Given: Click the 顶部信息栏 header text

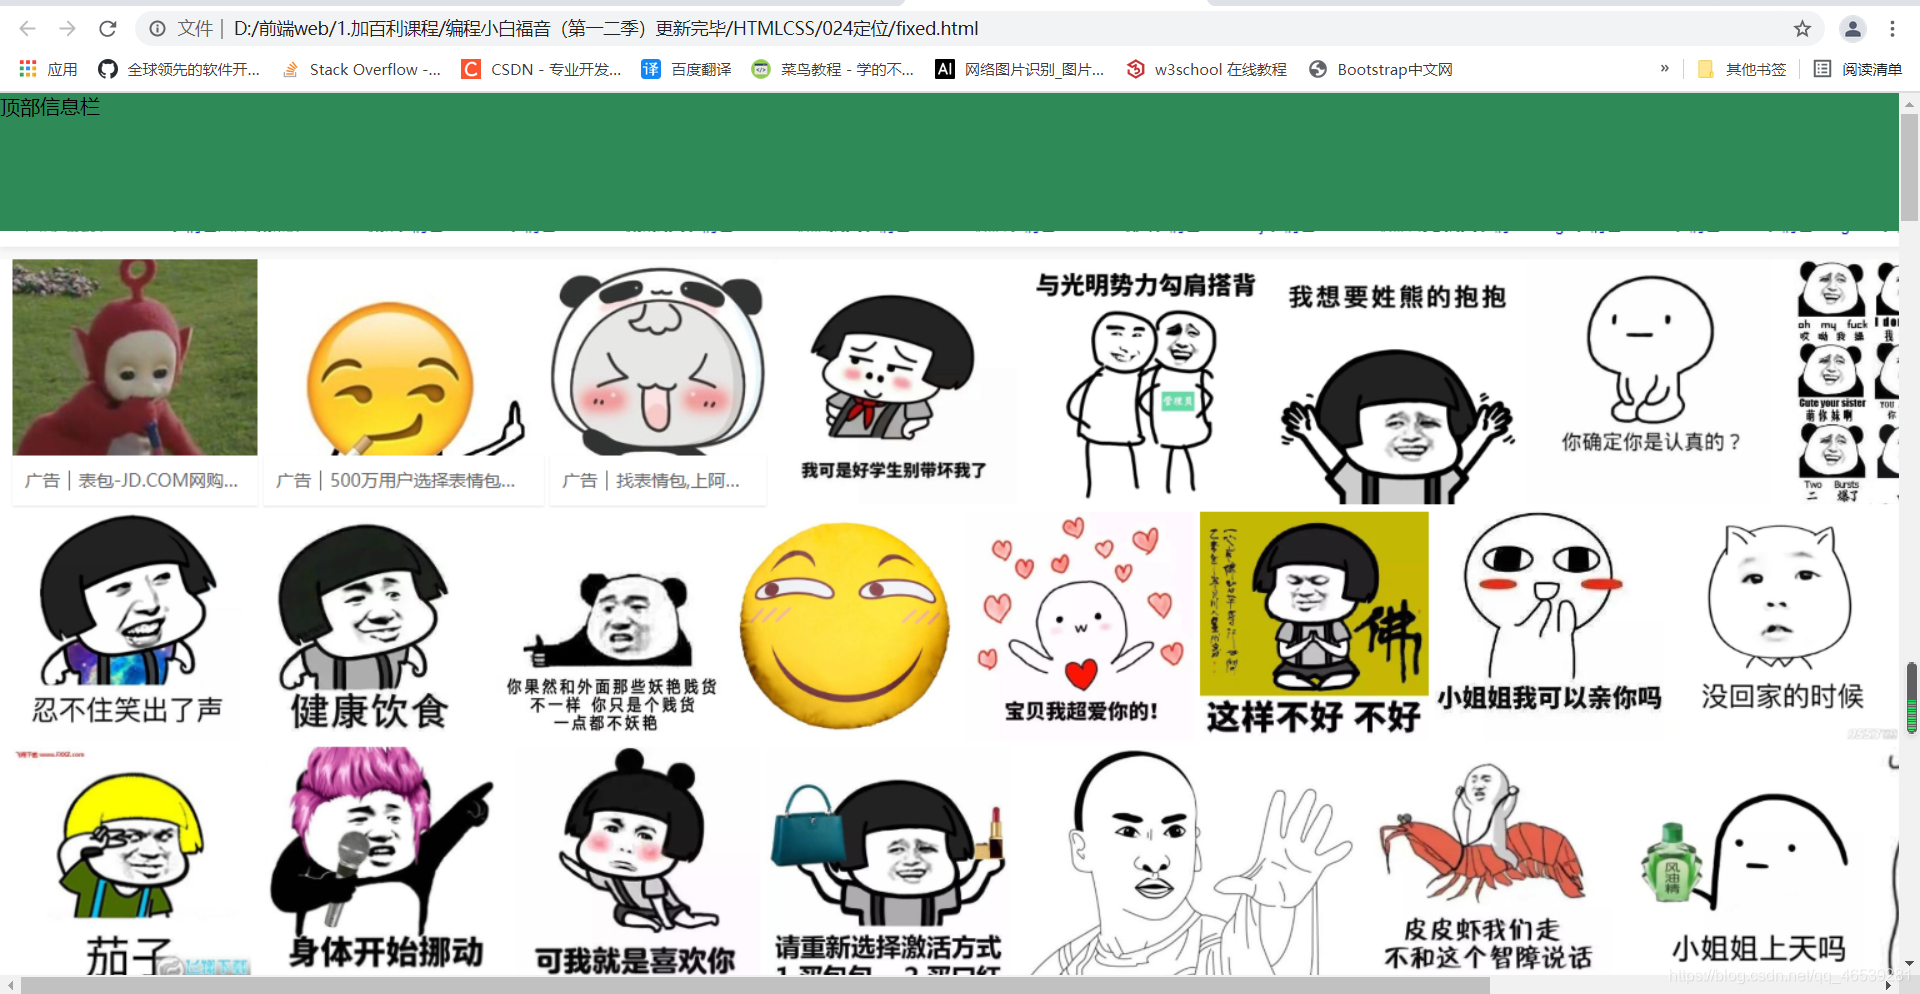Looking at the screenshot, I should click(50, 107).
